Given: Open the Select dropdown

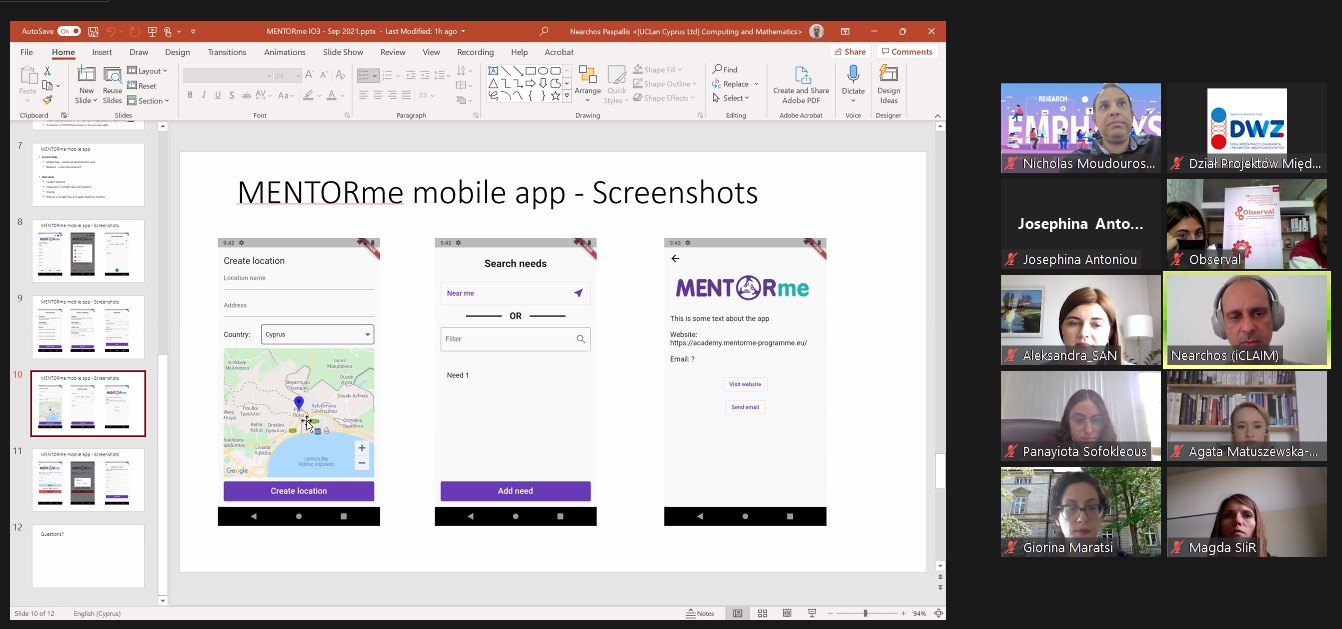Looking at the screenshot, I should coord(732,98).
